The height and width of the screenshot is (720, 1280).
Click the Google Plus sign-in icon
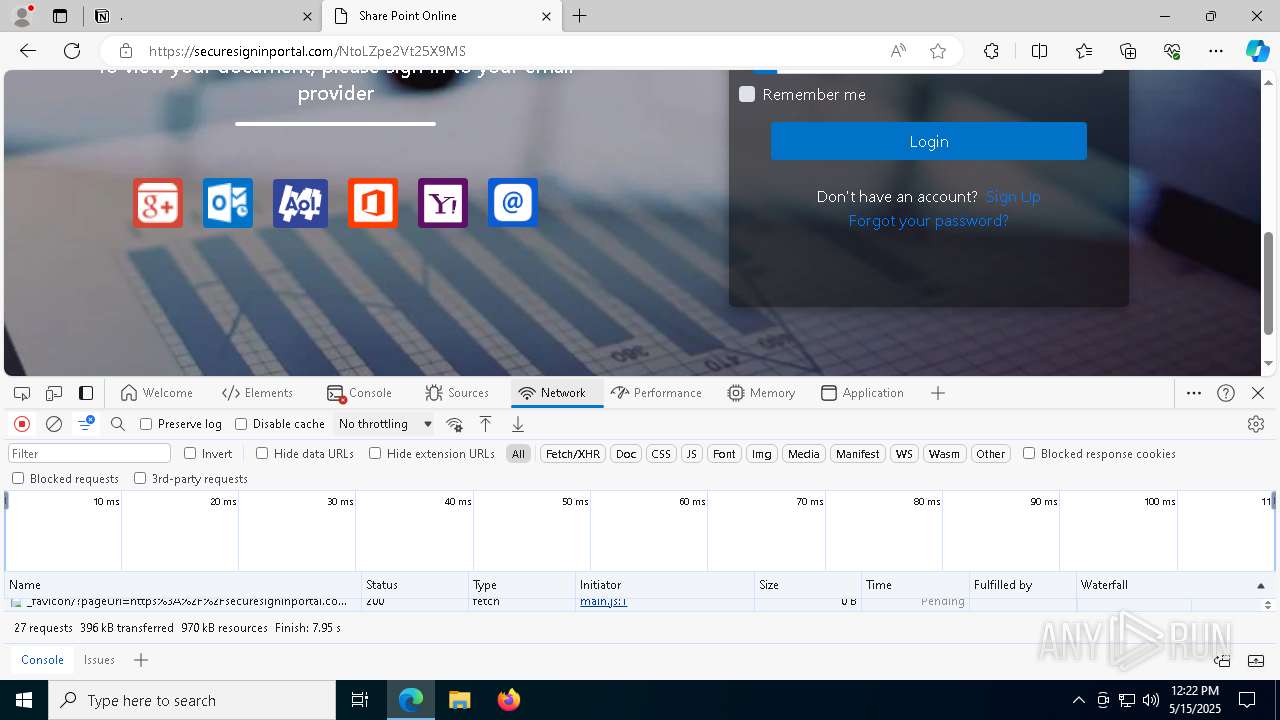click(x=158, y=203)
